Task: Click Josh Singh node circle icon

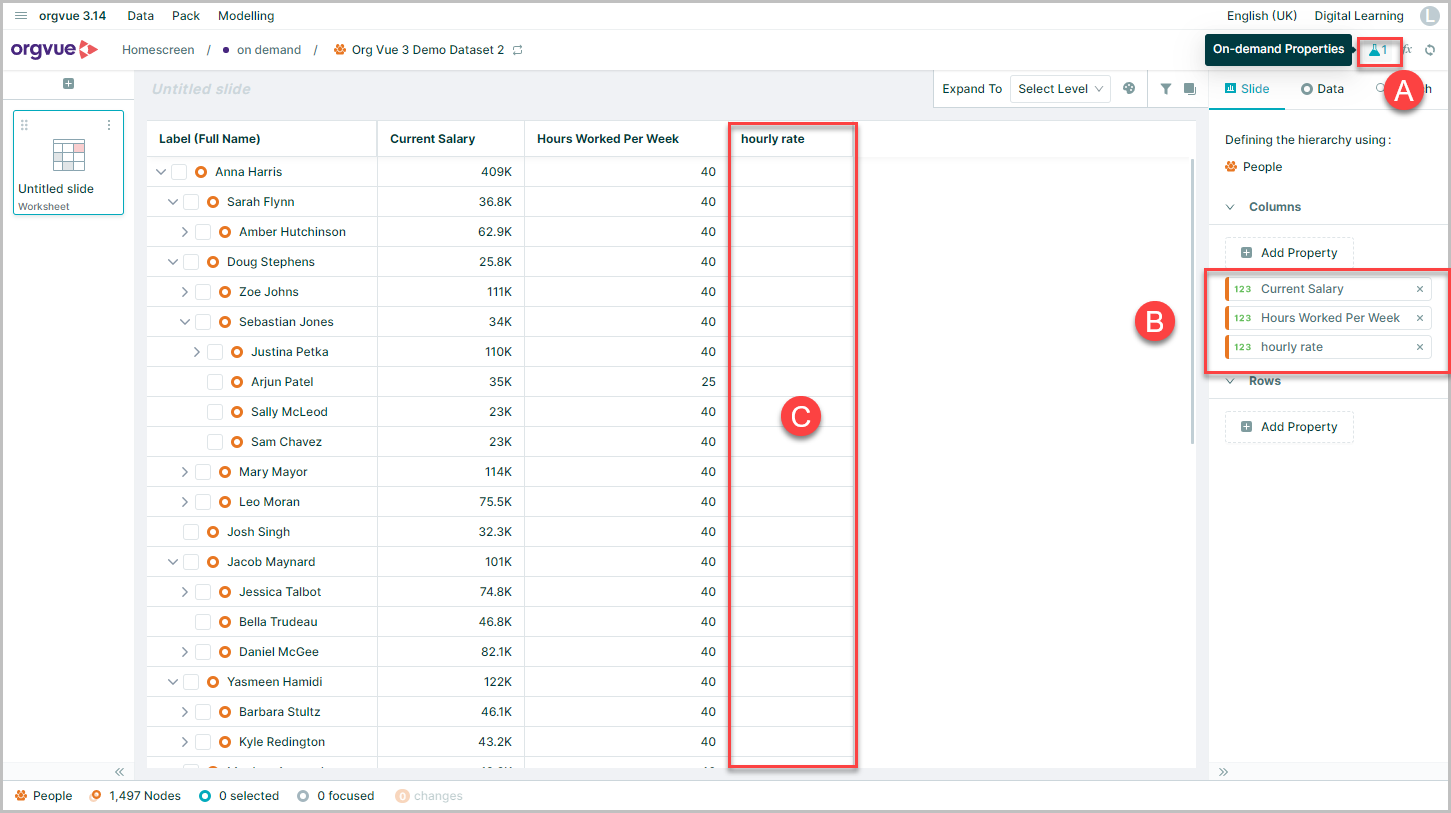Action: coord(213,532)
